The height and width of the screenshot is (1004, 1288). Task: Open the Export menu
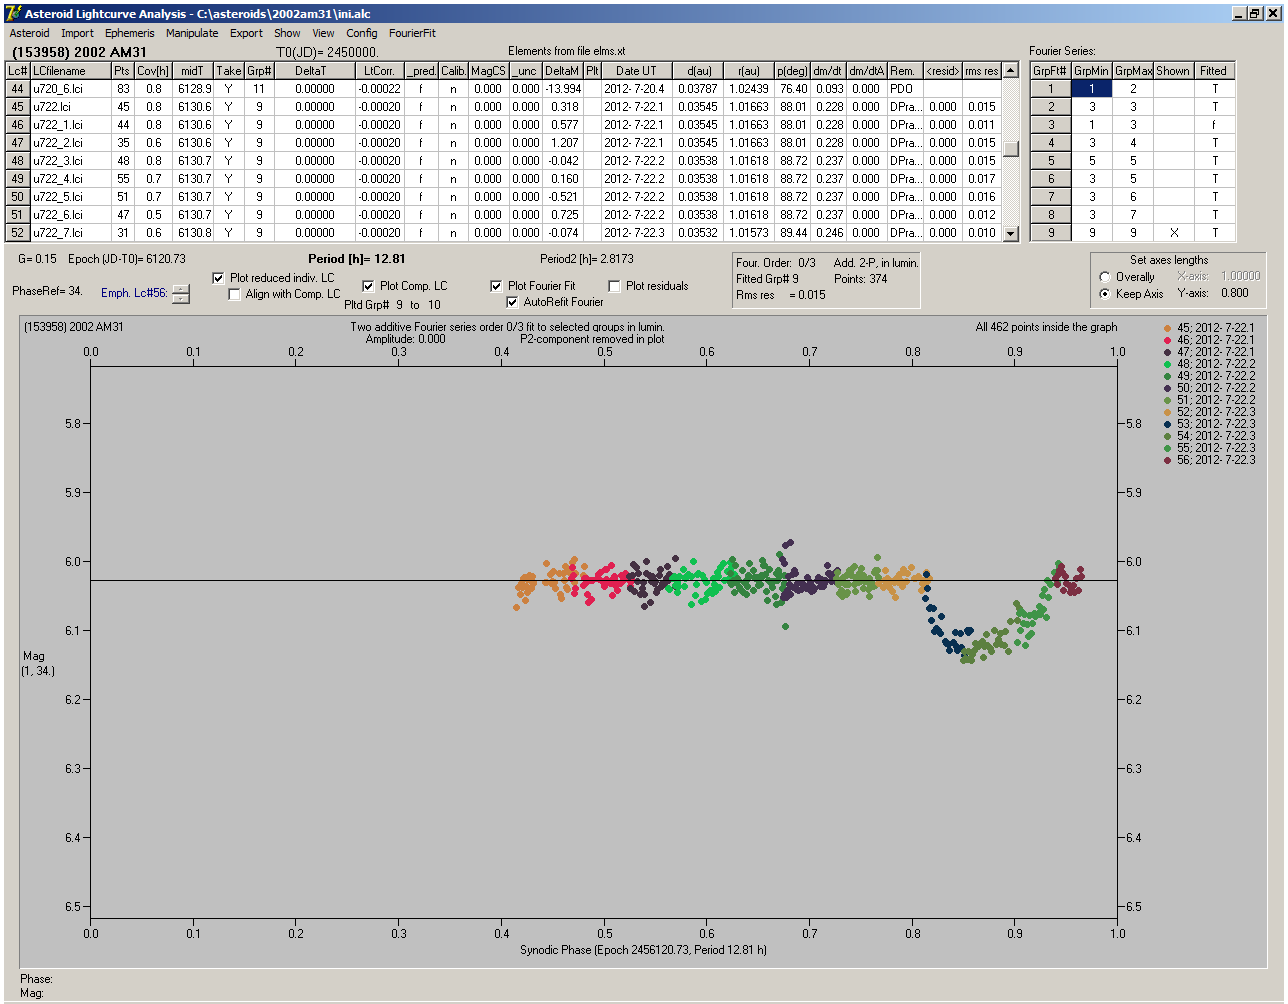click(x=246, y=33)
